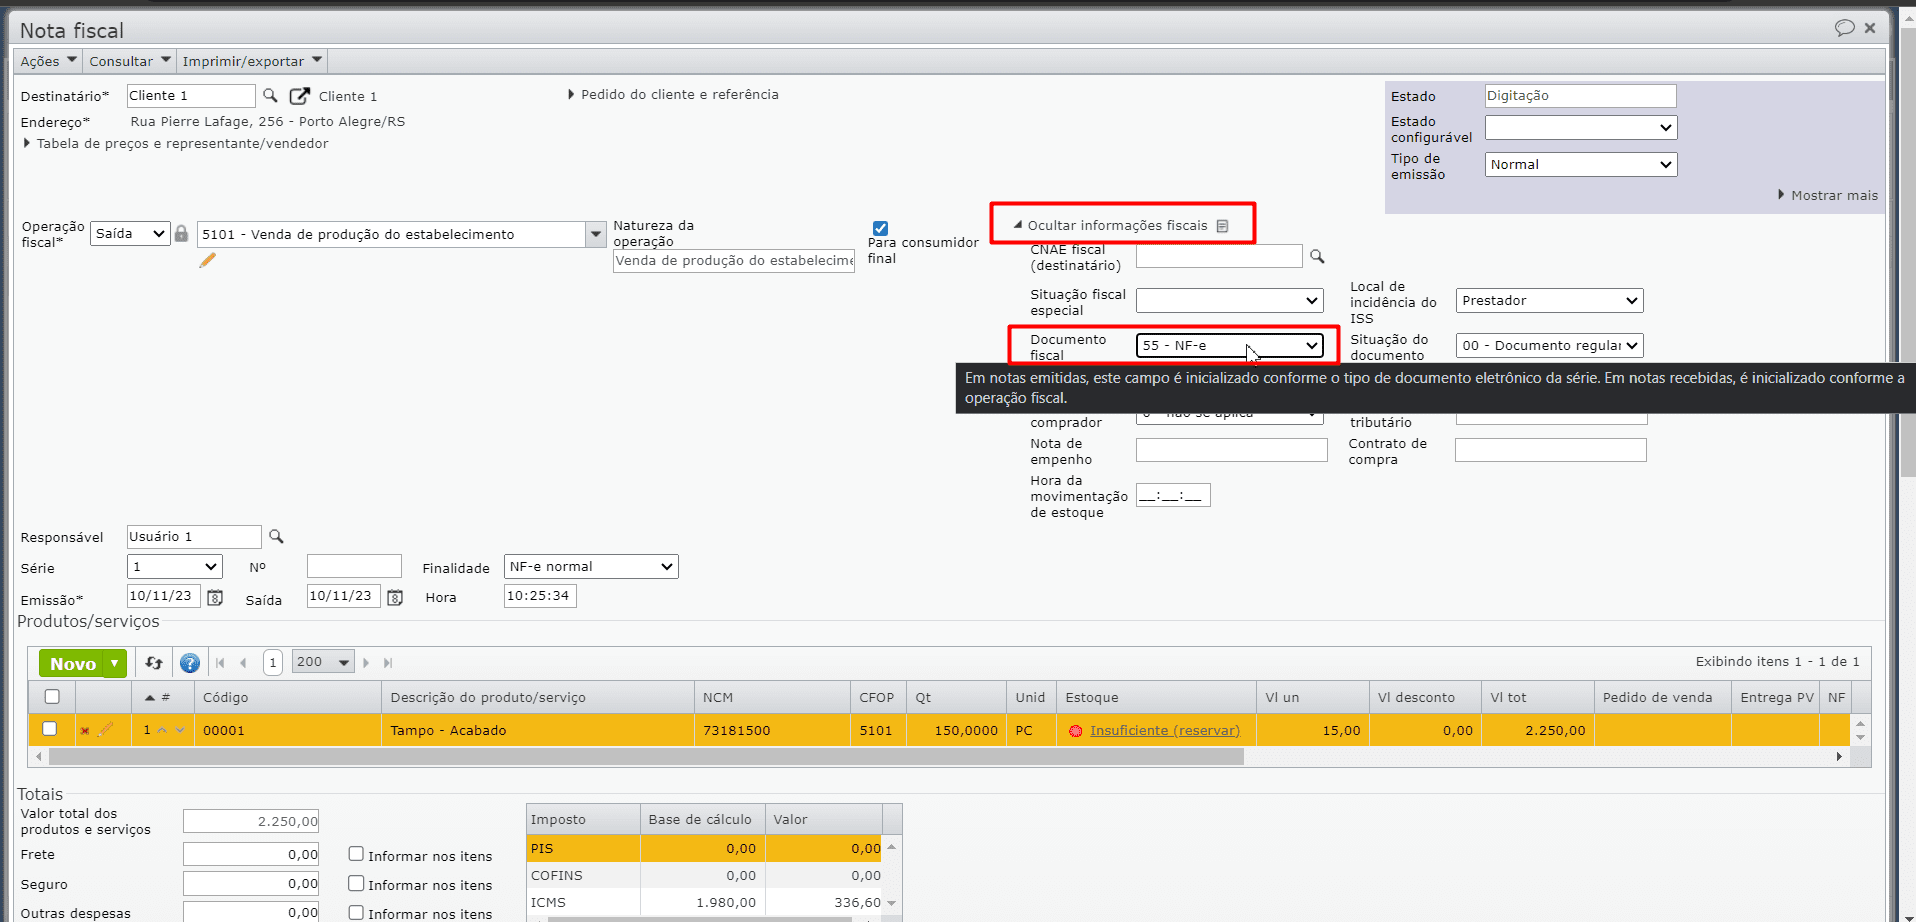This screenshot has width=1916, height=922.
Task: Open the Situação fiscal especial dropdown
Action: [1229, 300]
